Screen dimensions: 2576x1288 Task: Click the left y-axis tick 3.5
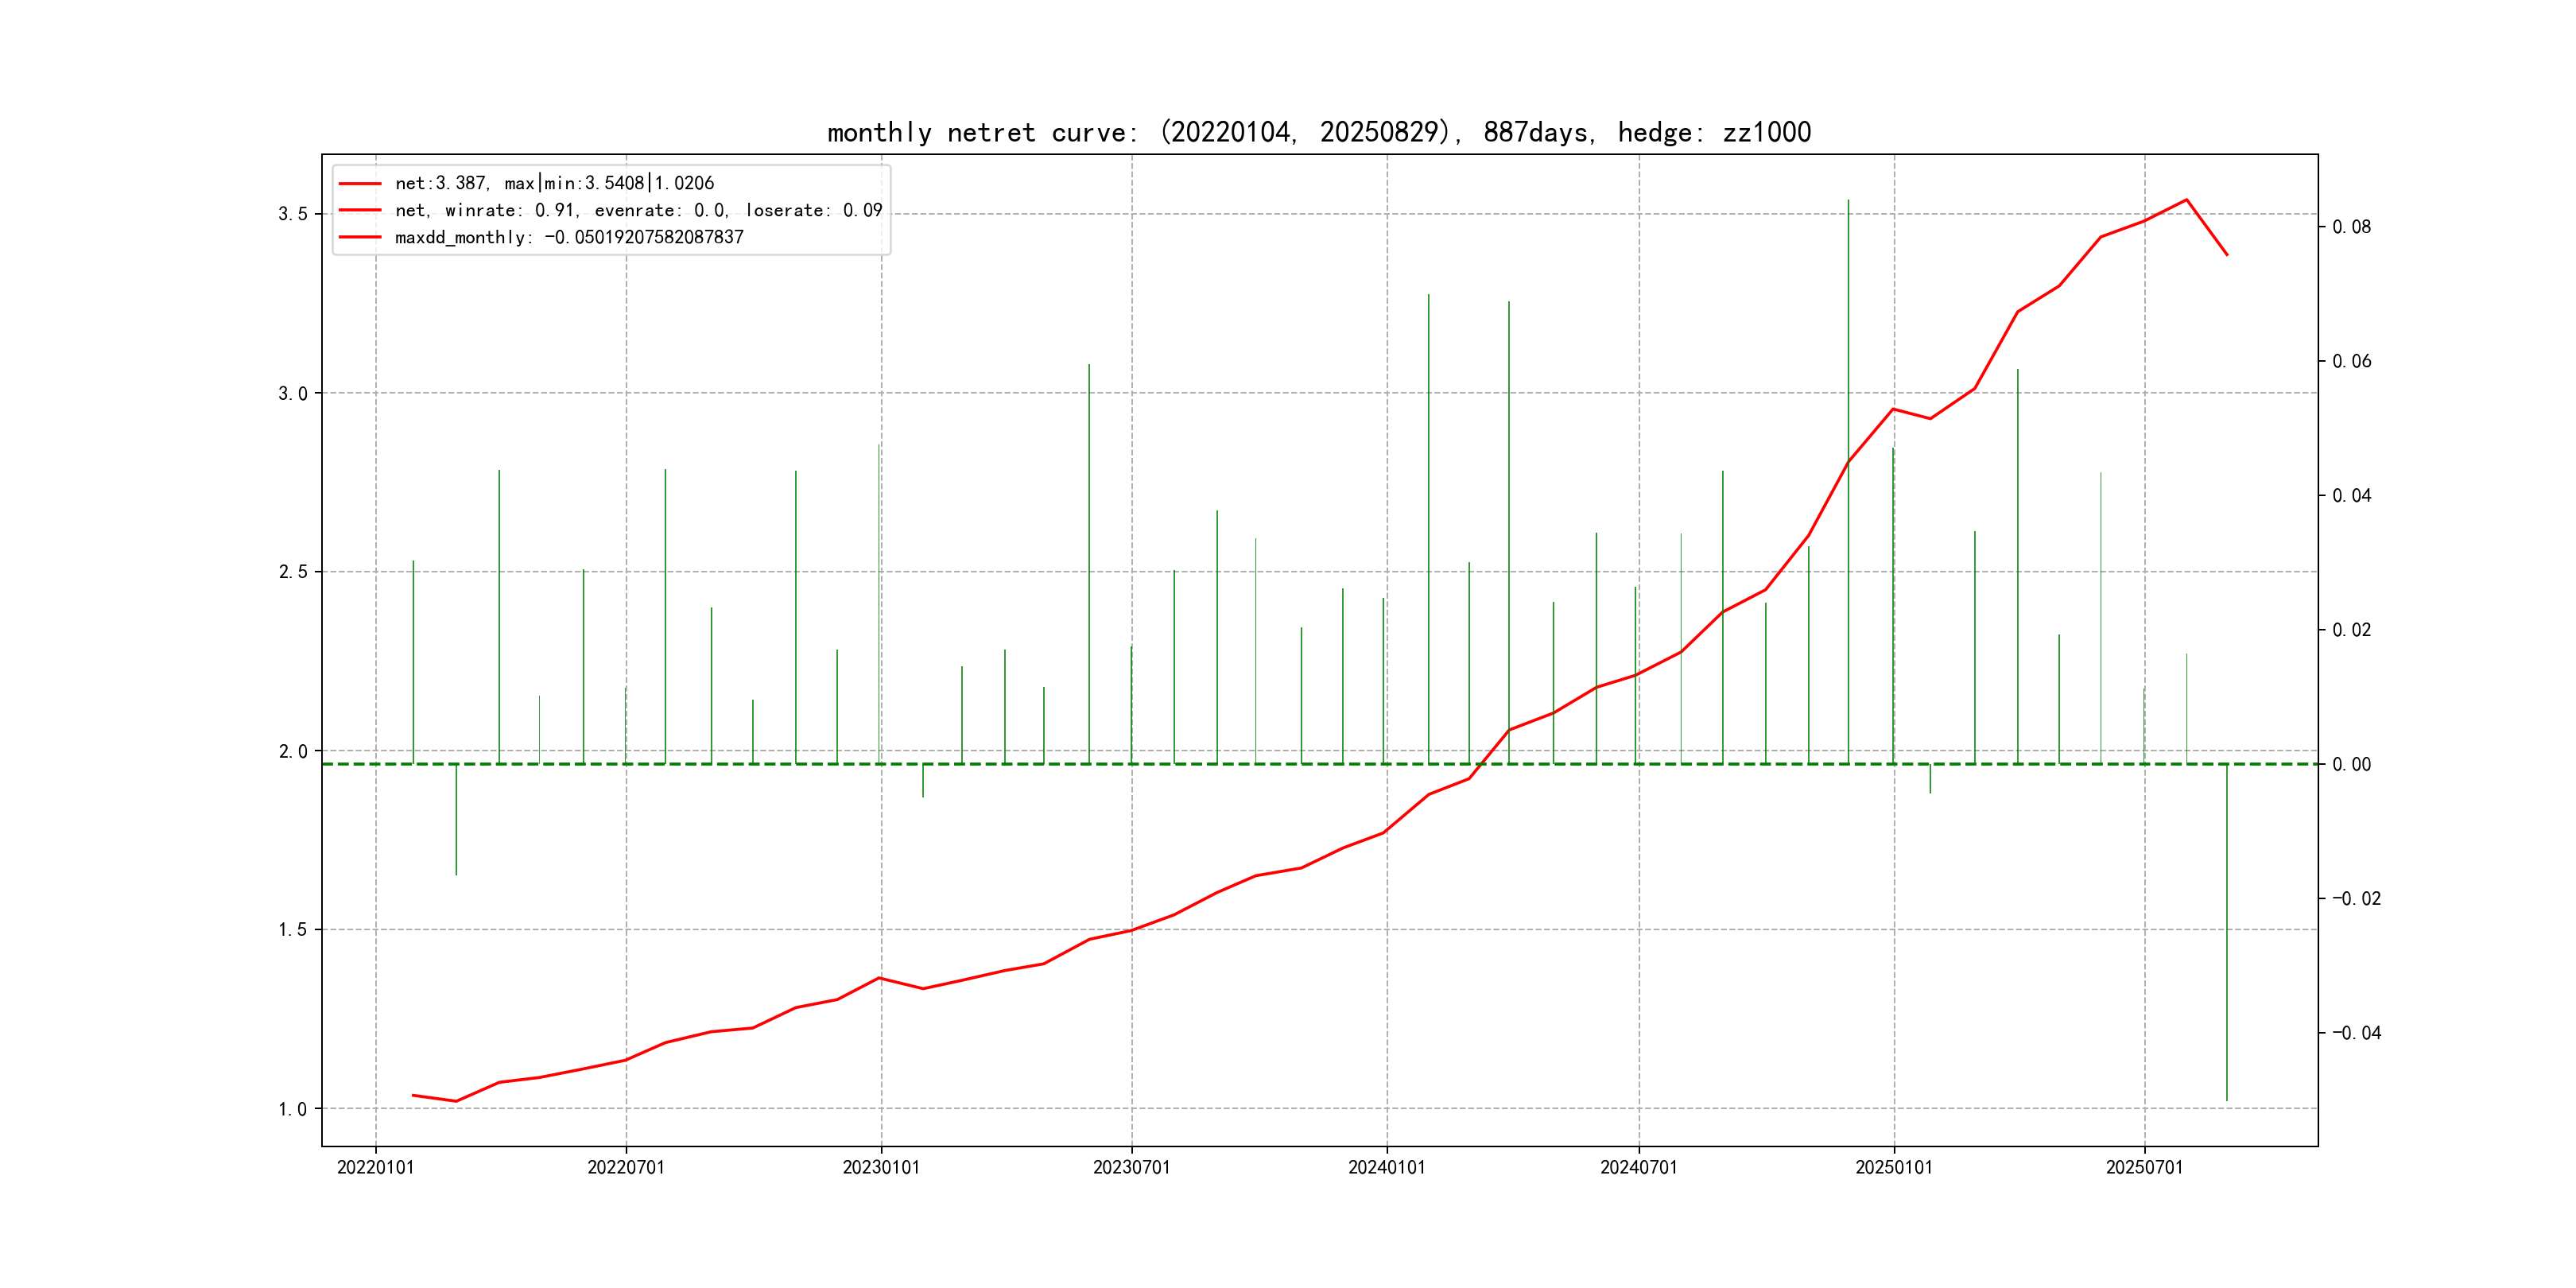(x=293, y=214)
